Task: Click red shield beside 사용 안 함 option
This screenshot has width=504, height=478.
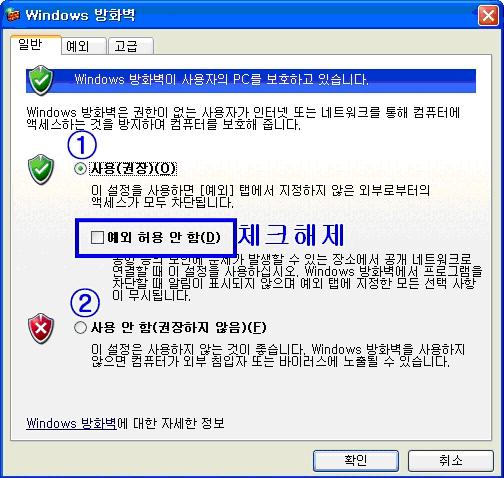Action: [x=41, y=328]
